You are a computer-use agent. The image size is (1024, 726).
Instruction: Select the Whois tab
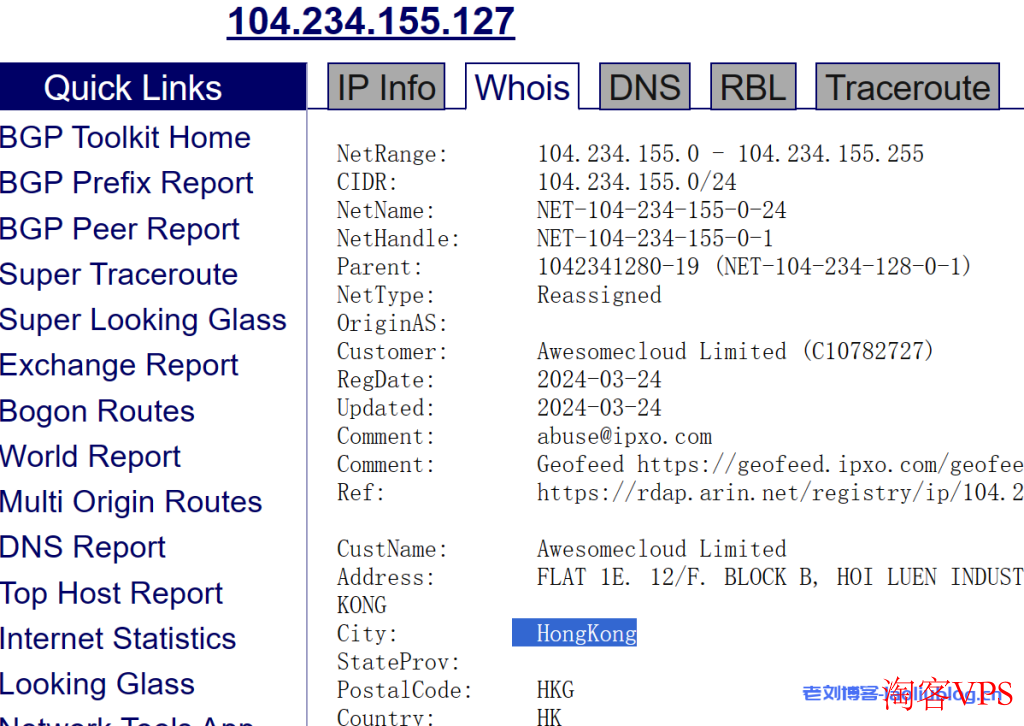pyautogui.click(x=522, y=87)
